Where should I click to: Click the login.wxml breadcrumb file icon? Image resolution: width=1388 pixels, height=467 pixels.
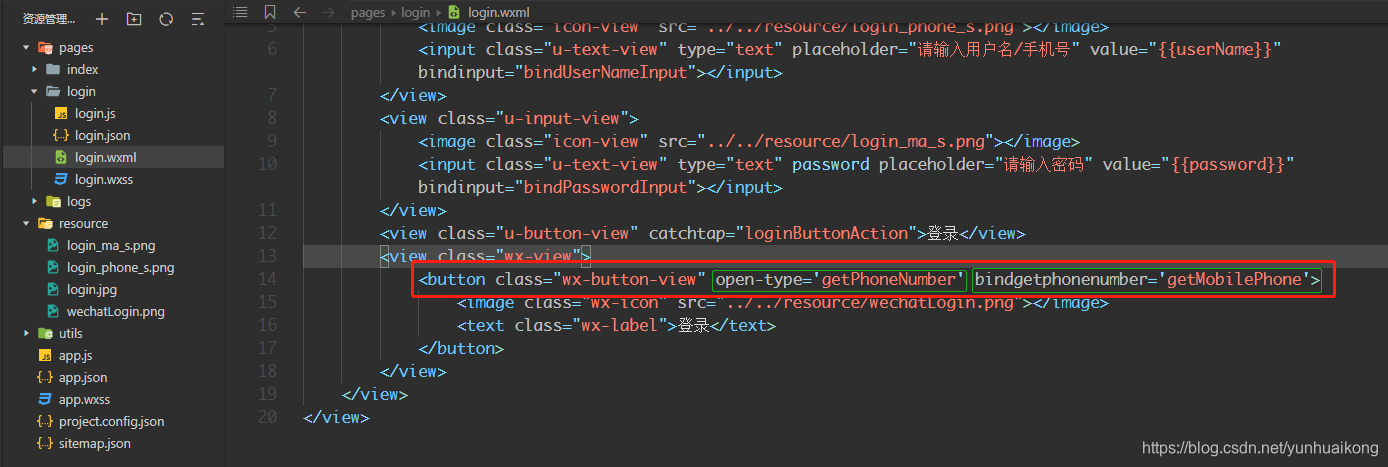tap(455, 12)
